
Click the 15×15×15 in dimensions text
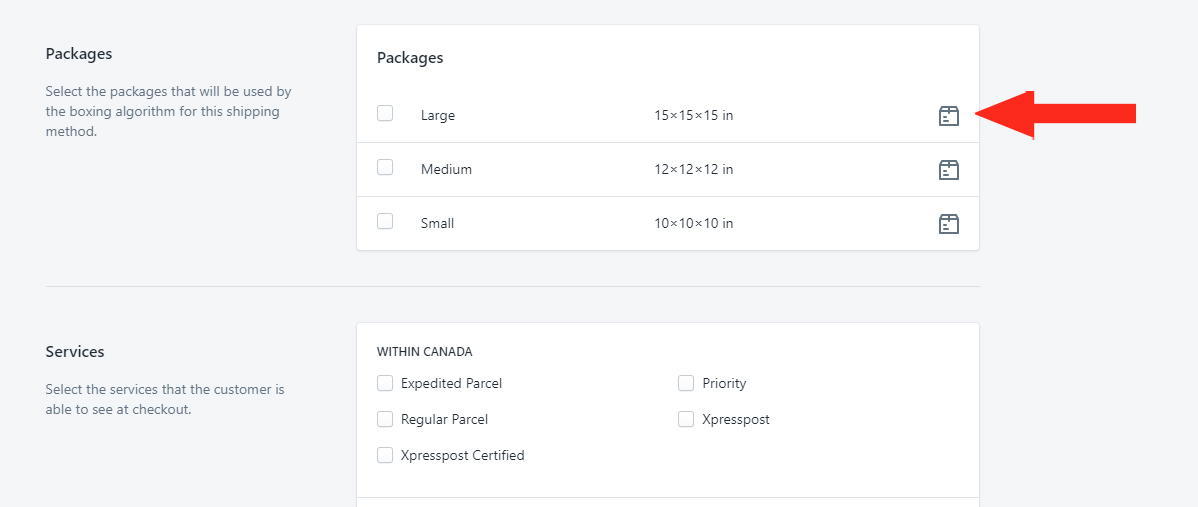(694, 115)
